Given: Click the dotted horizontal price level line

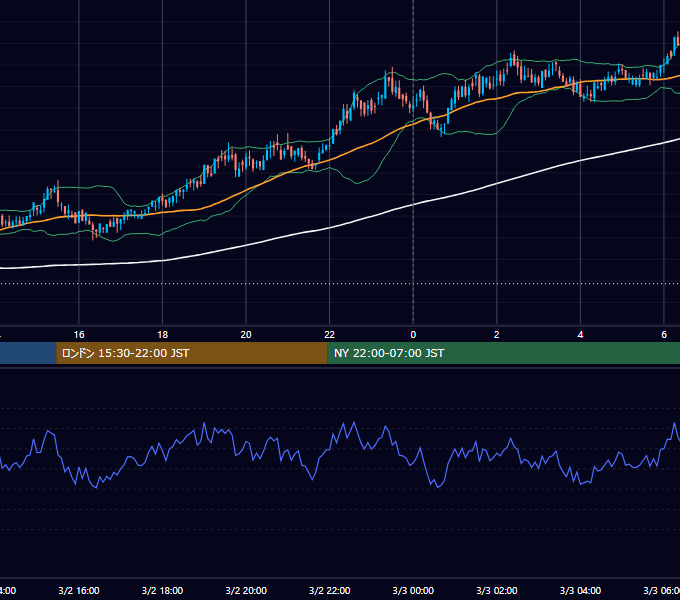Looking at the screenshot, I should [340, 284].
